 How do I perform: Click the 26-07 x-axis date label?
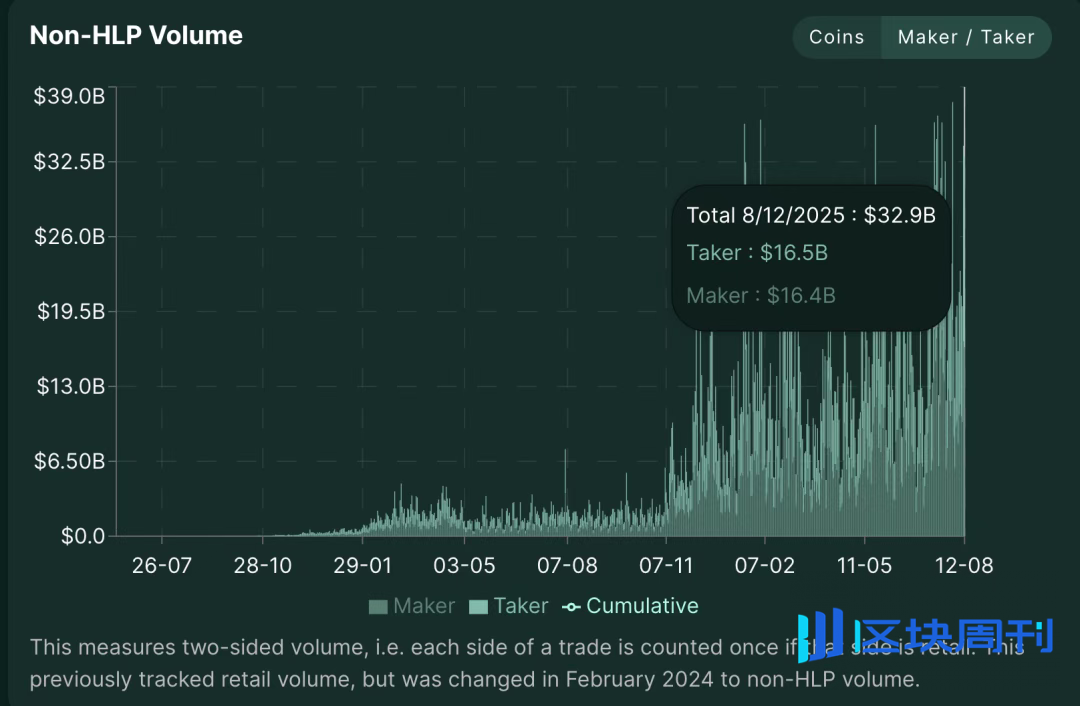(x=161, y=565)
